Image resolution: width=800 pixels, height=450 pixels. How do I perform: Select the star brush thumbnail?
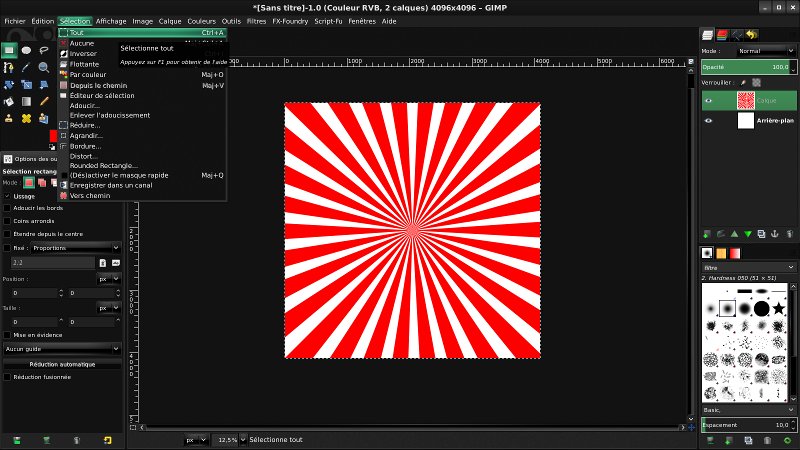(x=779, y=308)
